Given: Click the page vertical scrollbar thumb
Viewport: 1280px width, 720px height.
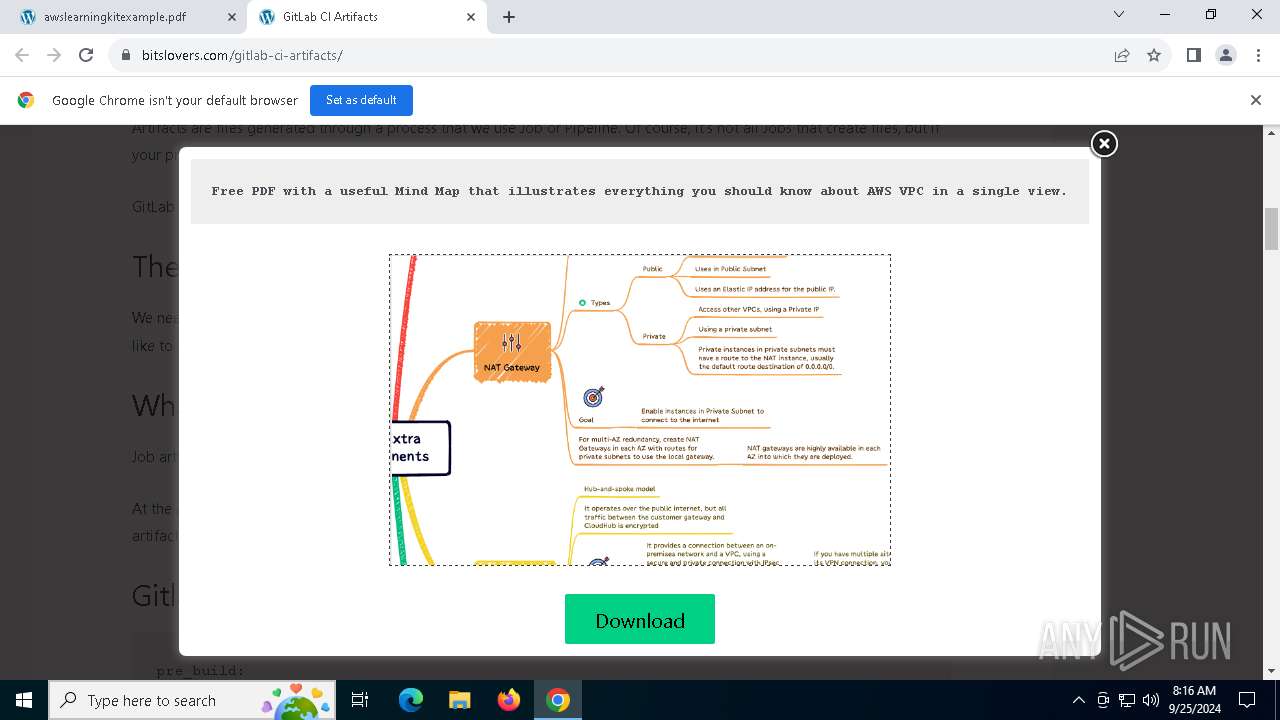Looking at the screenshot, I should click(x=1271, y=229).
